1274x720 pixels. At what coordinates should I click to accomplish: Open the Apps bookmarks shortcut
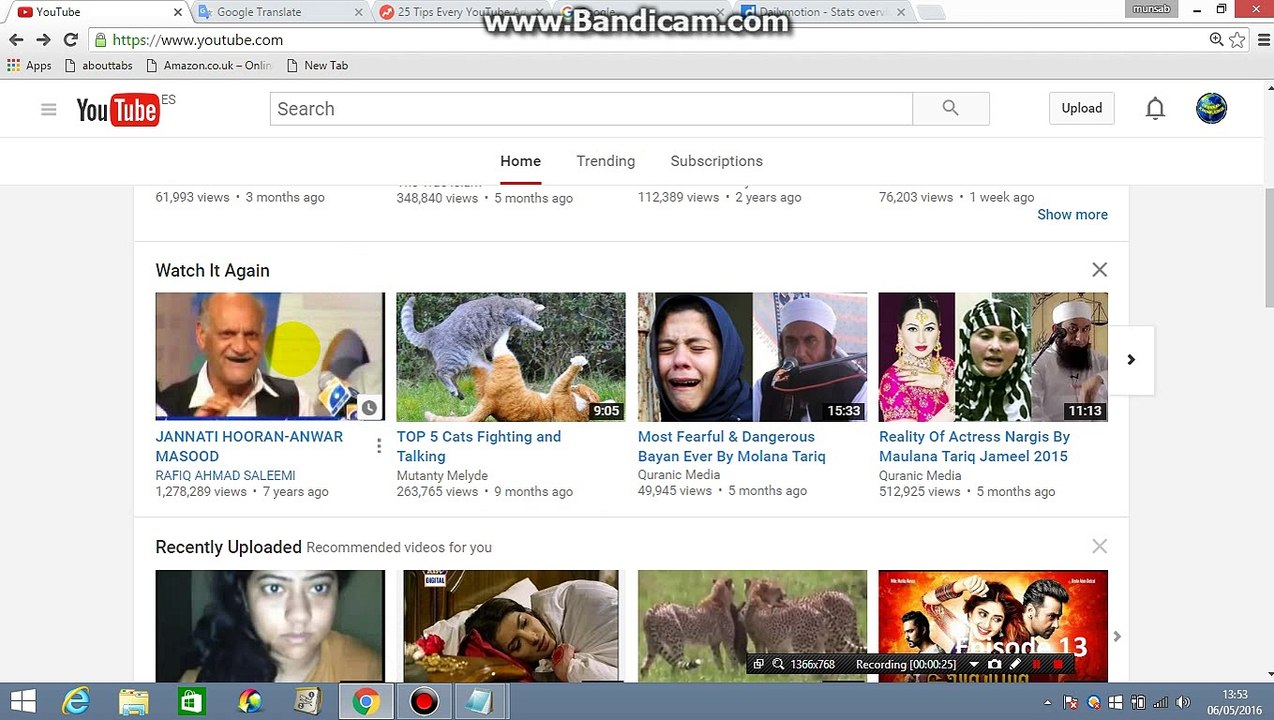coord(29,65)
